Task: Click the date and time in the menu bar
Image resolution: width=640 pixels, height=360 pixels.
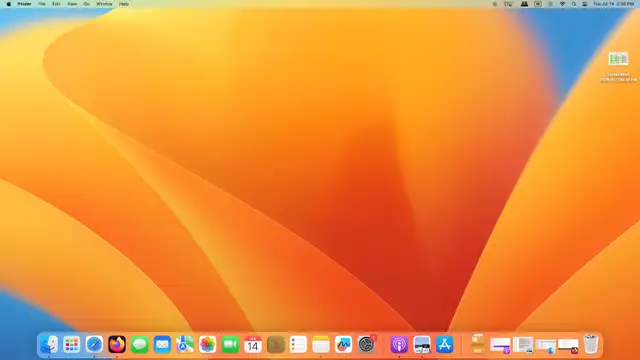Action: point(613,4)
